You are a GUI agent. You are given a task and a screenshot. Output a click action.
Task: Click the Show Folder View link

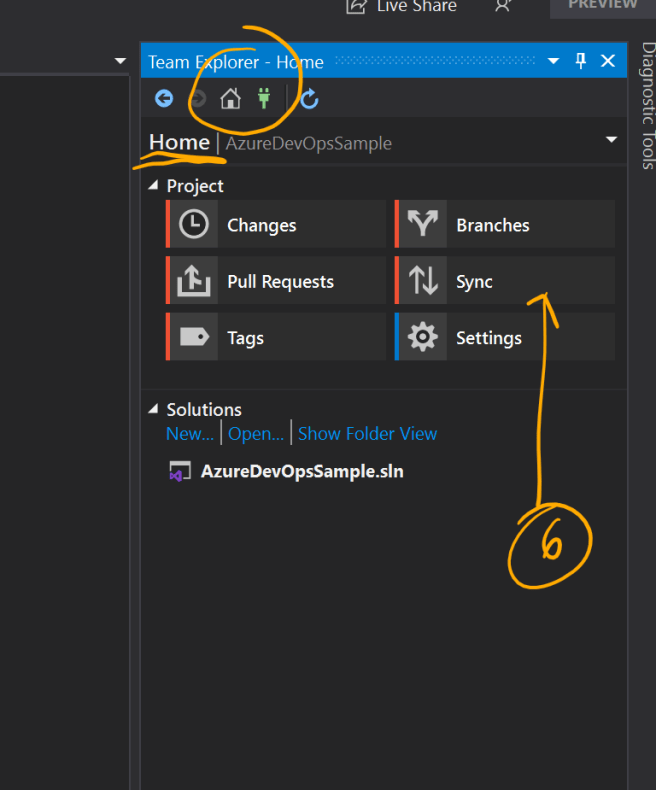(x=367, y=433)
